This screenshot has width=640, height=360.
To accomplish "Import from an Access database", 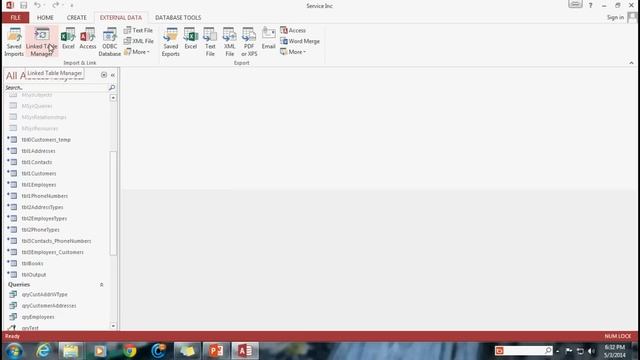I will click(88, 39).
